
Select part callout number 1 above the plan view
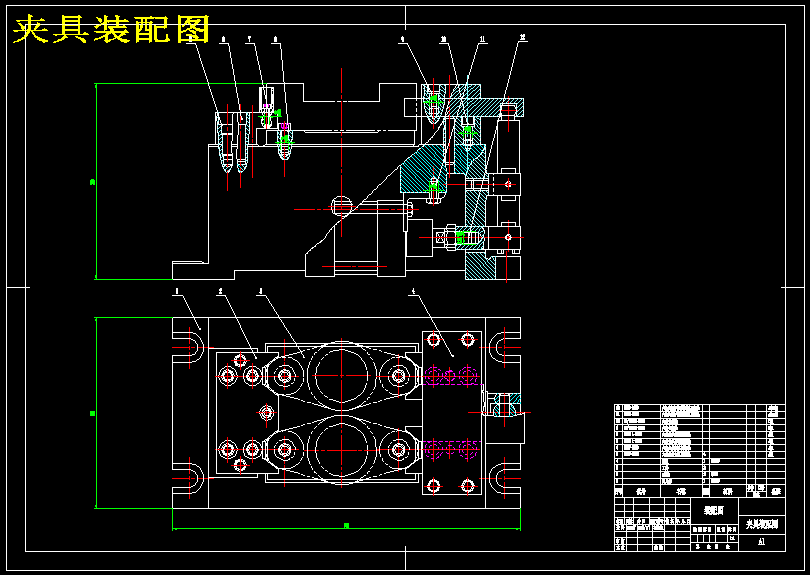[177, 291]
